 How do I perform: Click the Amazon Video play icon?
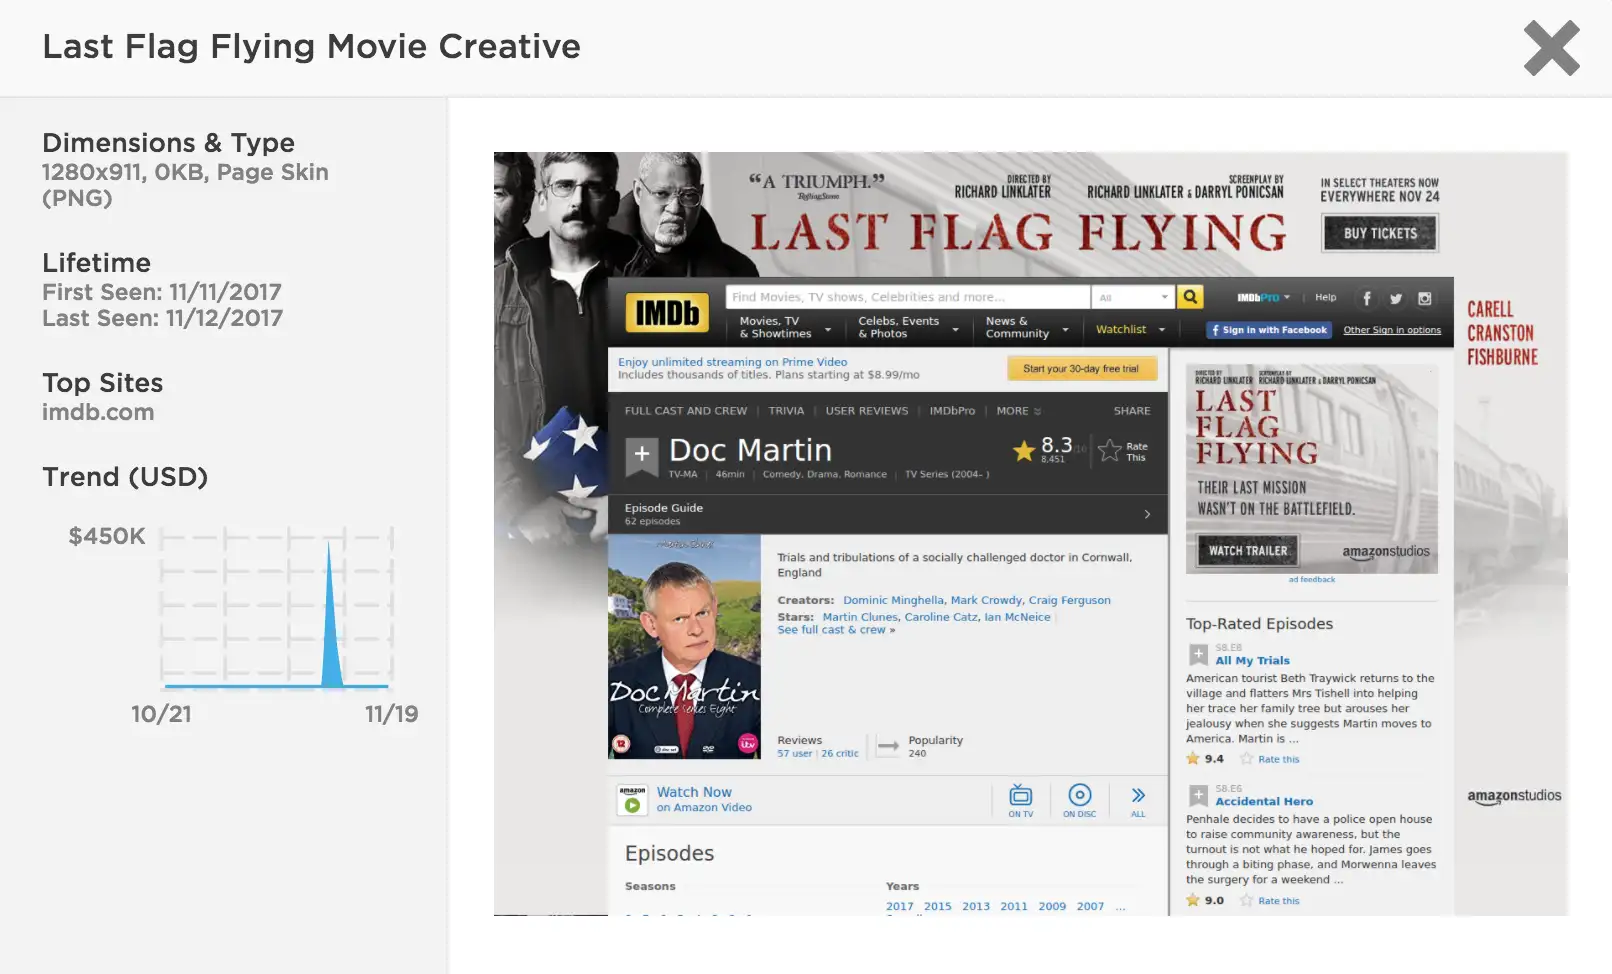pos(632,800)
